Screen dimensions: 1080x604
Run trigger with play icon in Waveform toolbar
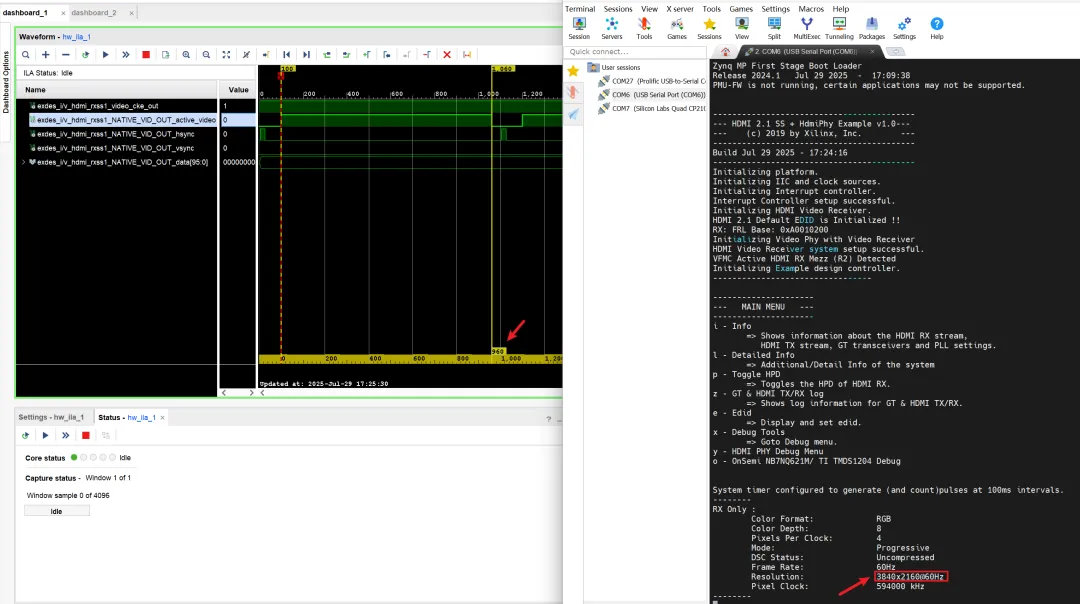click(105, 54)
